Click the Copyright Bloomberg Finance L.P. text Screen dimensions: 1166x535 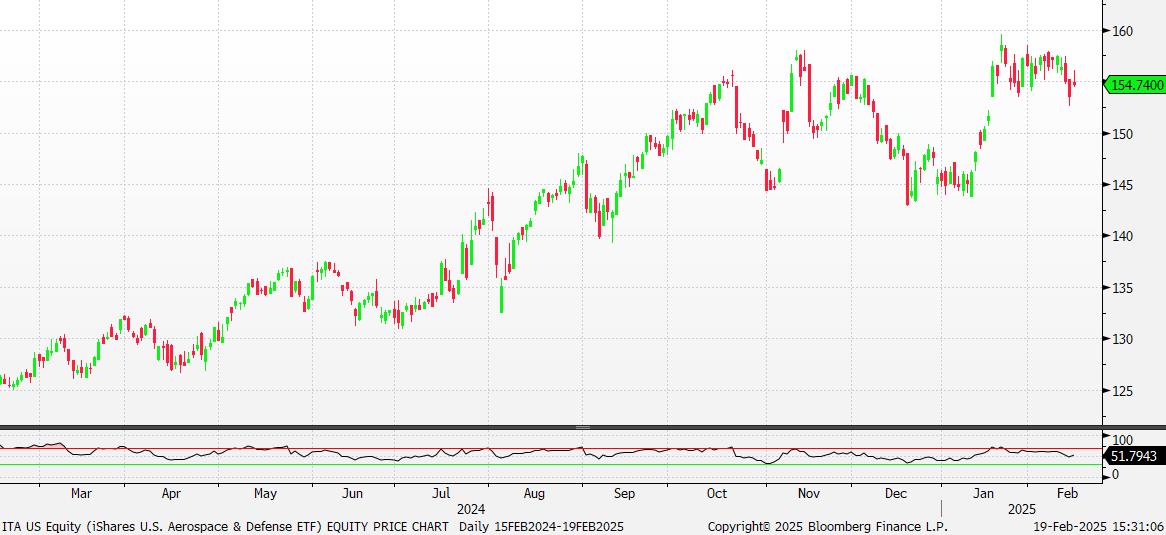click(x=828, y=526)
